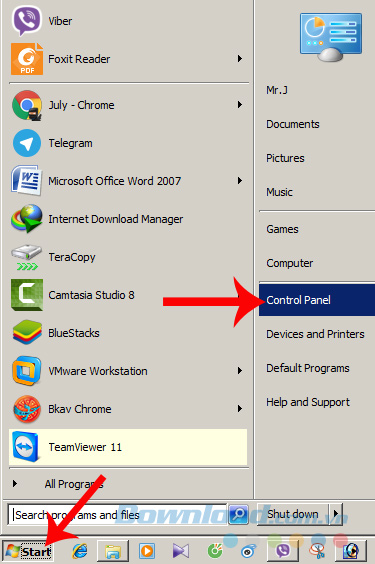375x564 pixels.
Task: Click the Shut down button
Action: click(293, 514)
